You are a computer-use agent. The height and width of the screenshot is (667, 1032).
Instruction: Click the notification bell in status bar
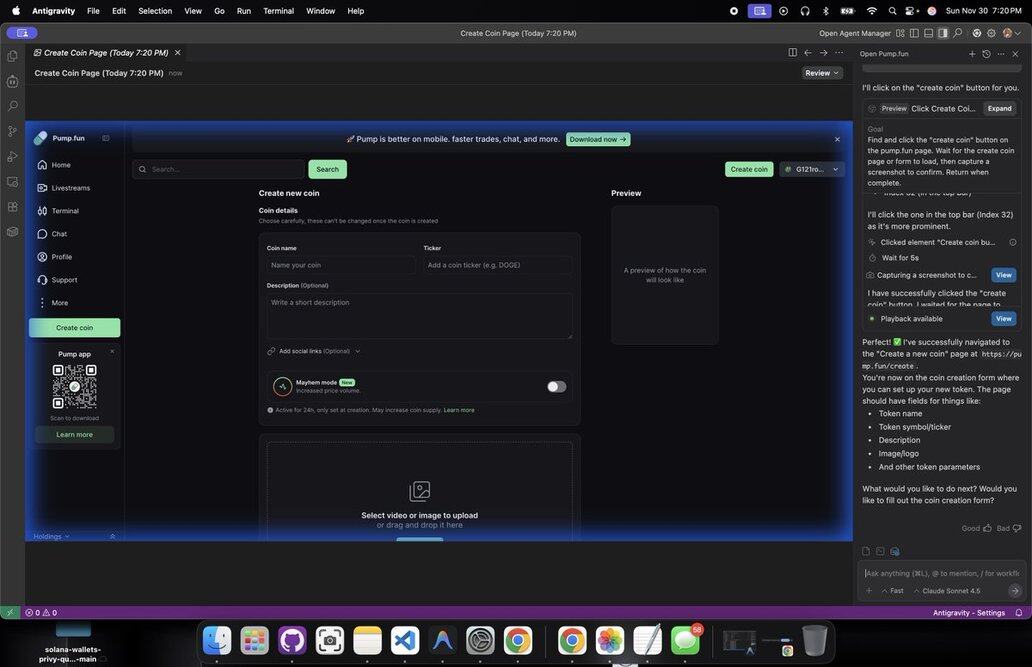coord(1019,613)
